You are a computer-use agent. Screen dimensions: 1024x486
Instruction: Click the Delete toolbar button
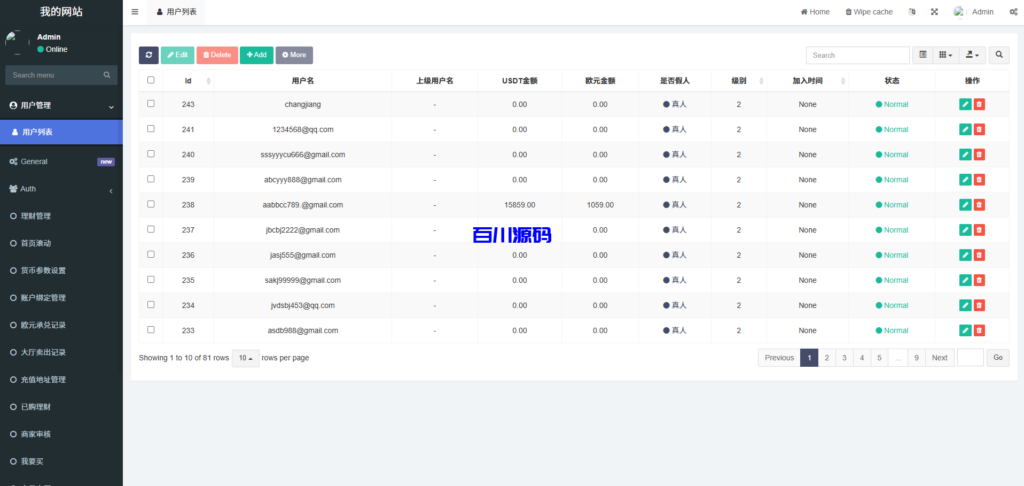click(217, 55)
